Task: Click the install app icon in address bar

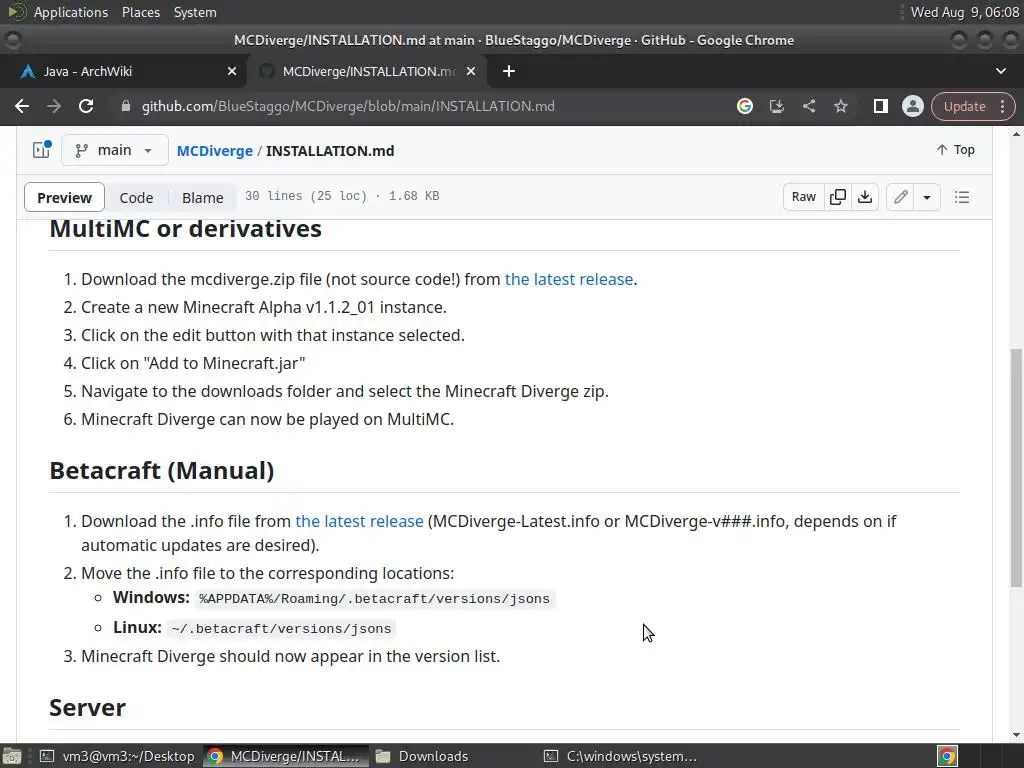Action: 776,106
